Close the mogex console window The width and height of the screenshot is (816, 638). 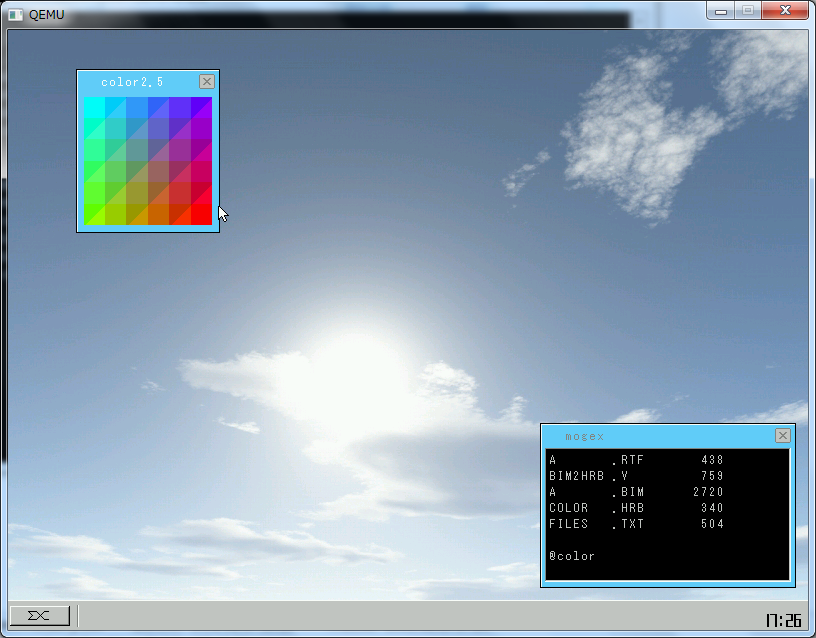coord(782,436)
